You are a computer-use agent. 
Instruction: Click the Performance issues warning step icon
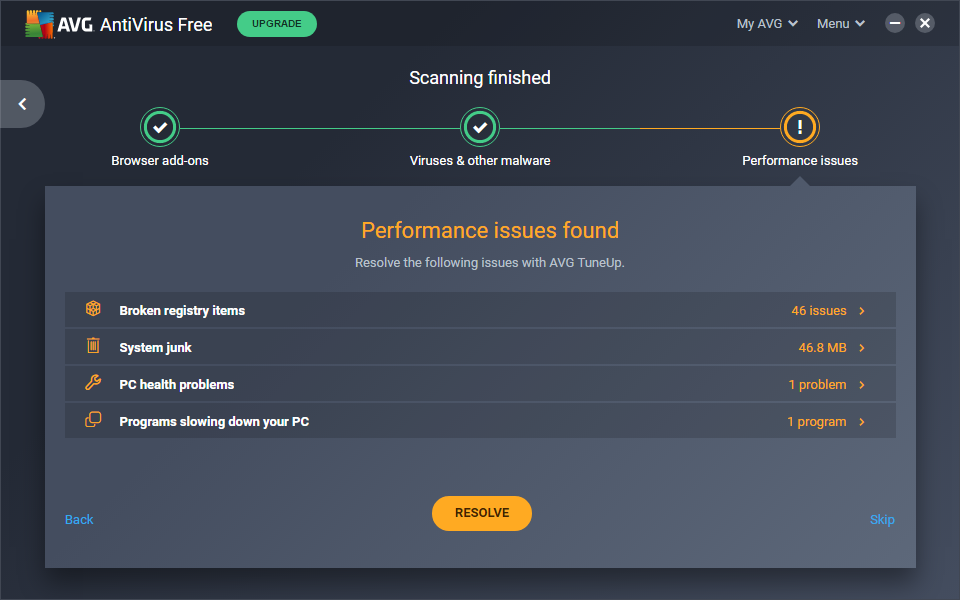[x=800, y=127]
